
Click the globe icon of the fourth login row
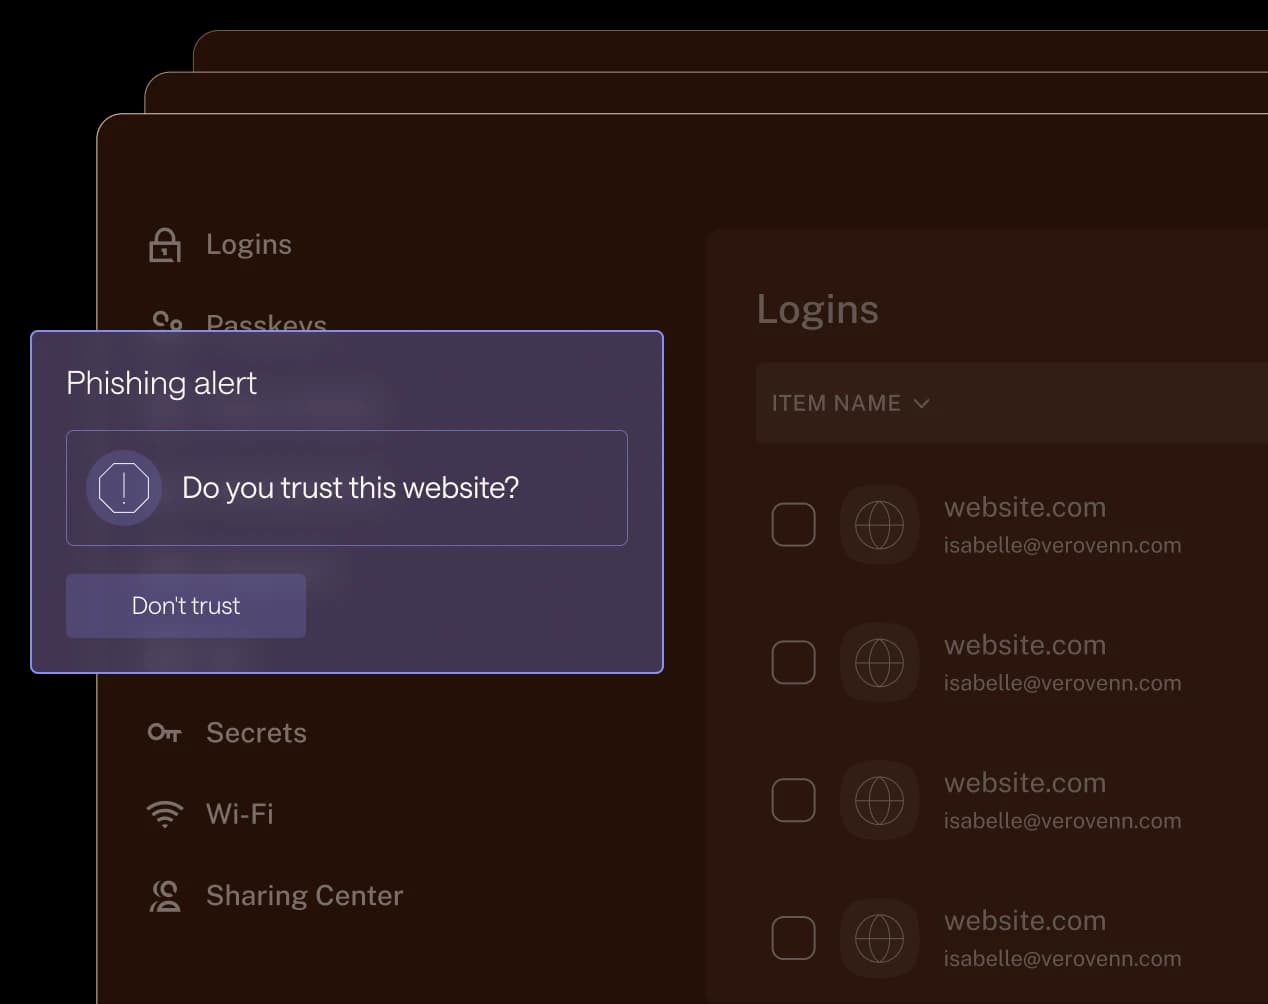click(x=879, y=938)
